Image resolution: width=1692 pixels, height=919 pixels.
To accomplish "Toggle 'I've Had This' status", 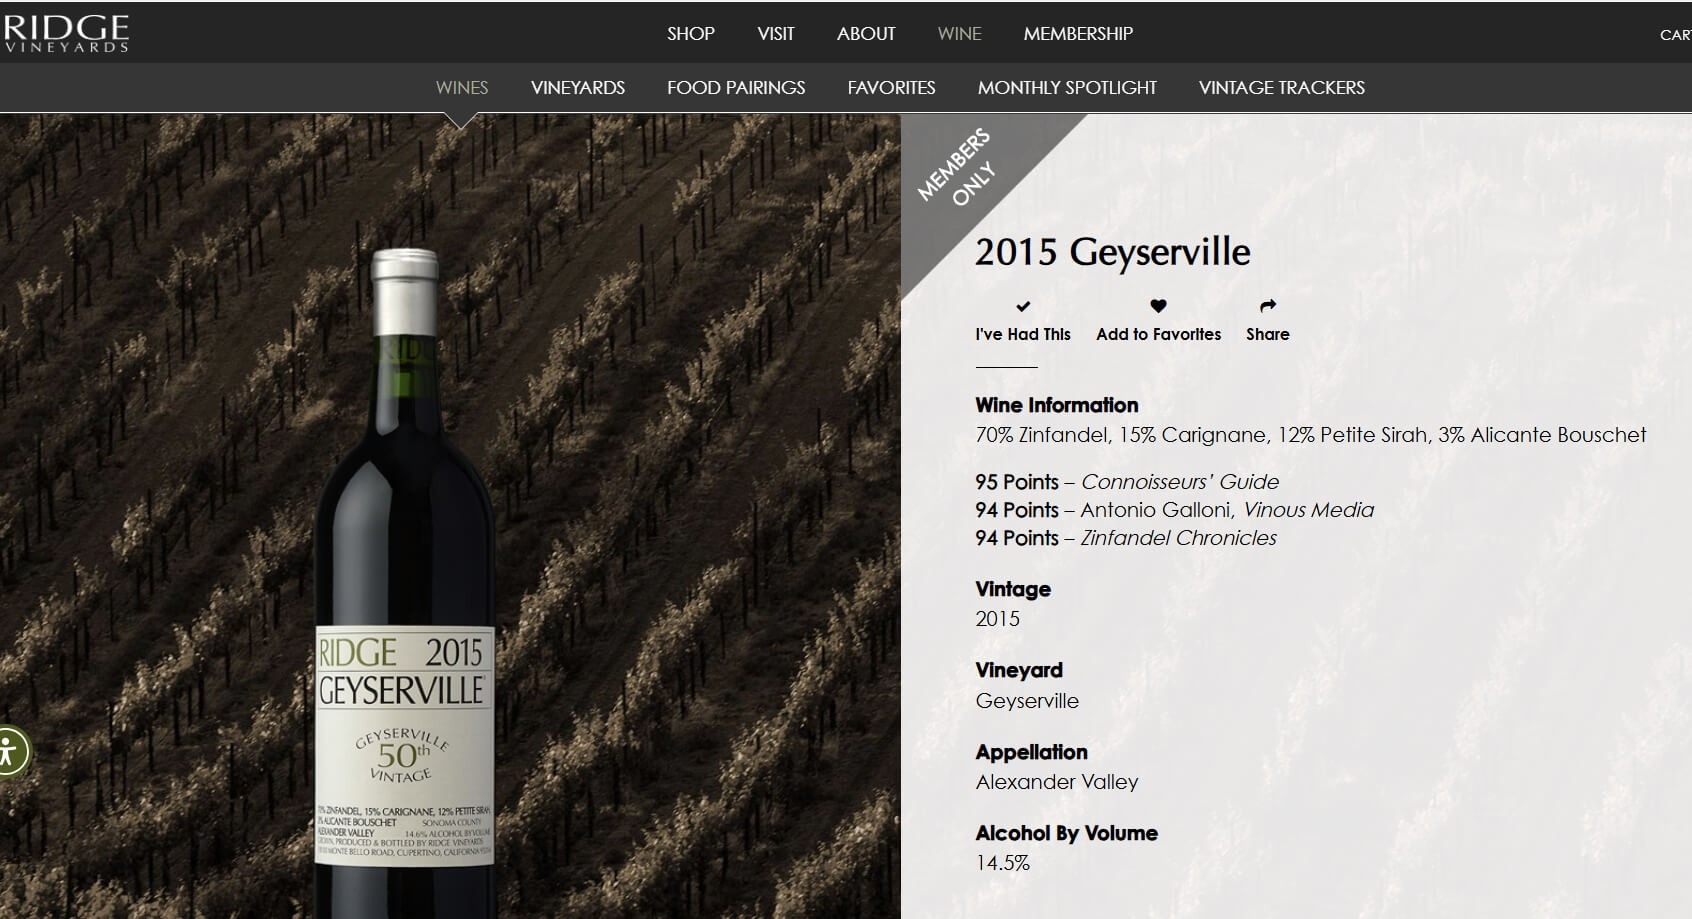I will [1022, 334].
